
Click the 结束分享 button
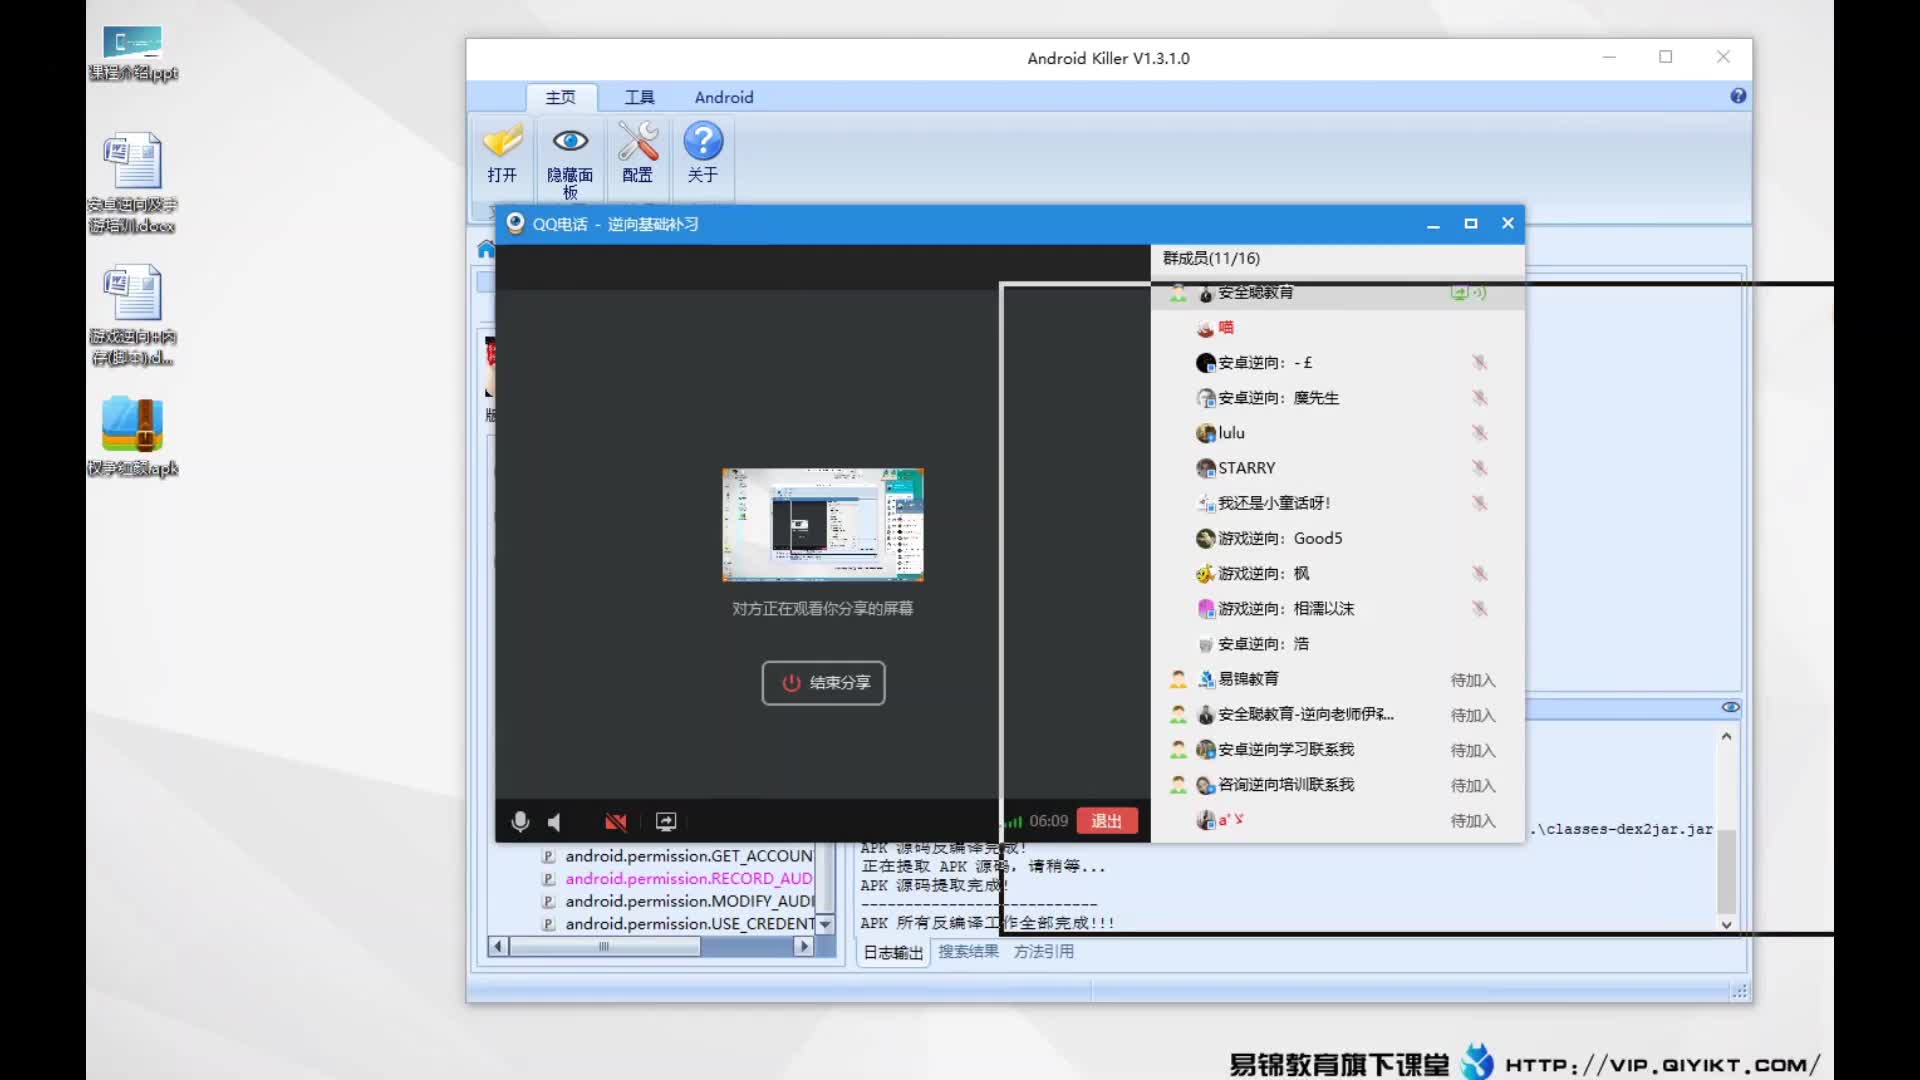click(823, 683)
